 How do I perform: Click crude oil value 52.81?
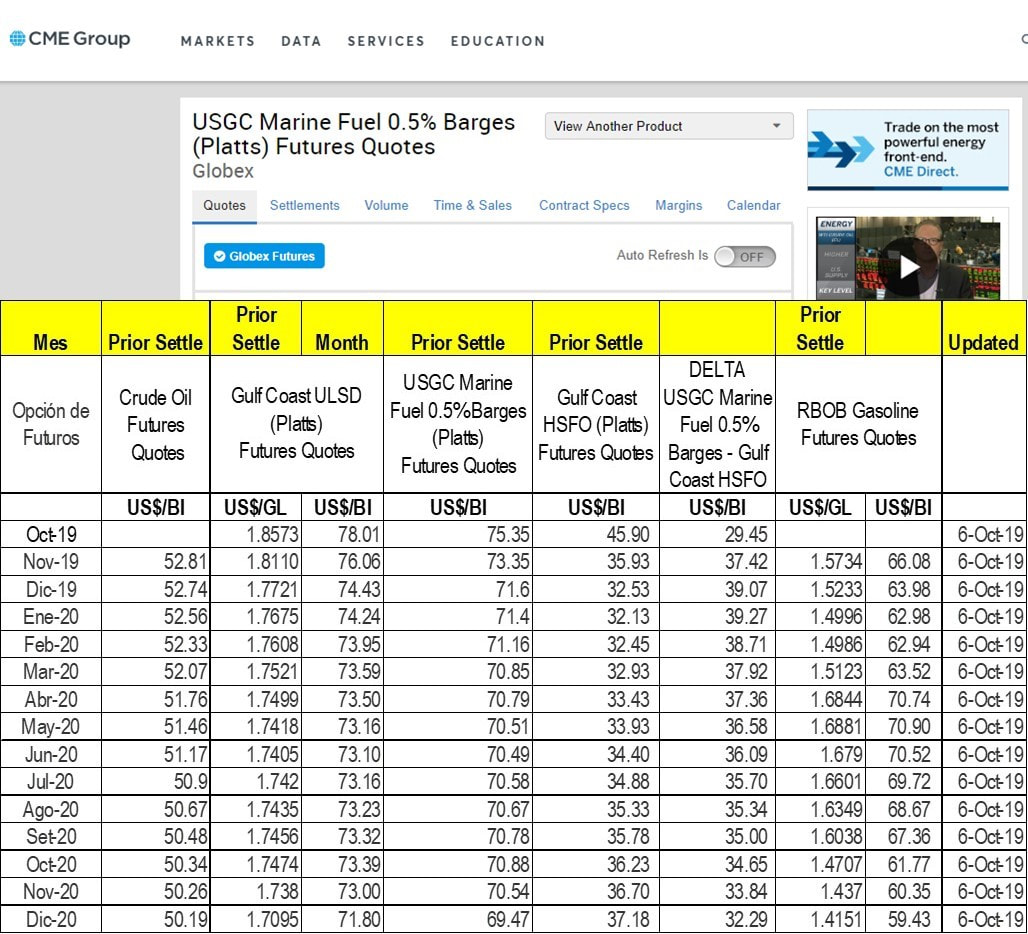click(x=186, y=562)
